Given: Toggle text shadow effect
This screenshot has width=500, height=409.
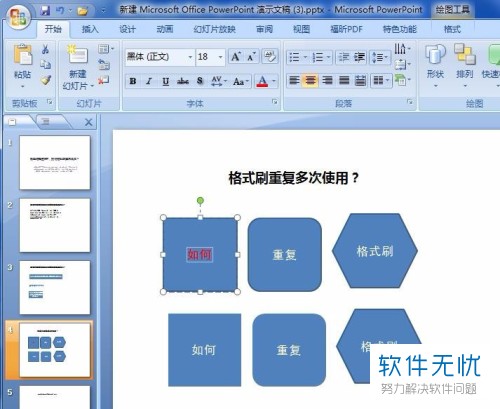Looking at the screenshot, I should pyautogui.click(x=200, y=81).
